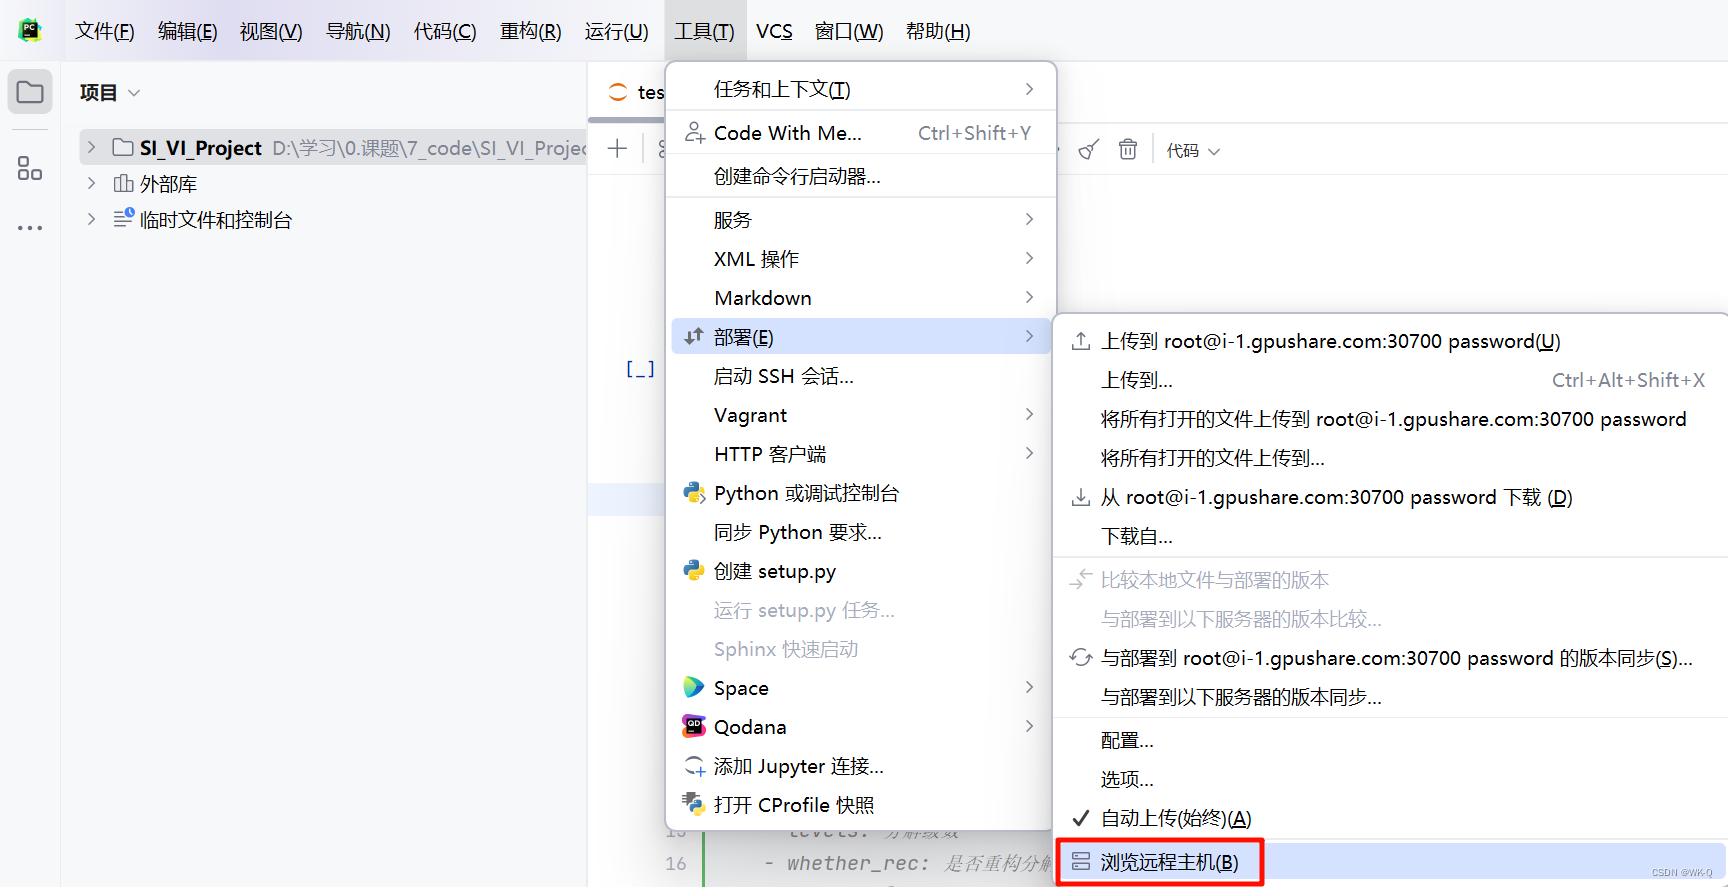This screenshot has width=1728, height=887.
Task: Show more tool windows ellipsis icon
Action: click(x=30, y=228)
